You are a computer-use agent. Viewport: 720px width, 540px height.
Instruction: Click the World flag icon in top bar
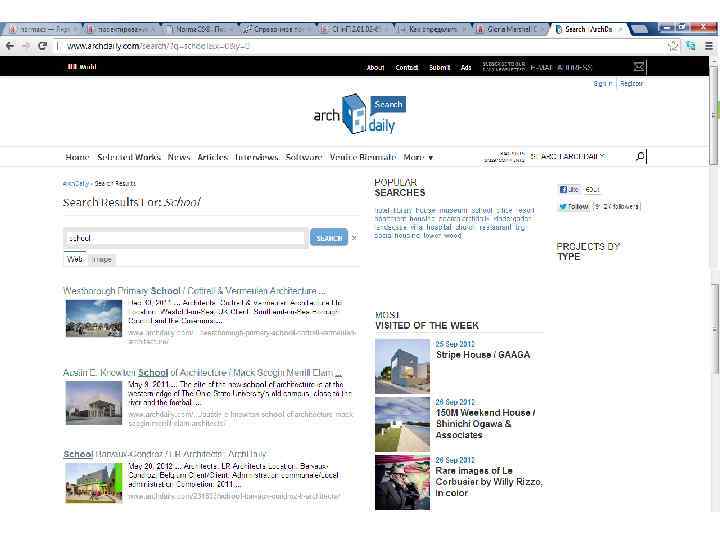coord(72,67)
